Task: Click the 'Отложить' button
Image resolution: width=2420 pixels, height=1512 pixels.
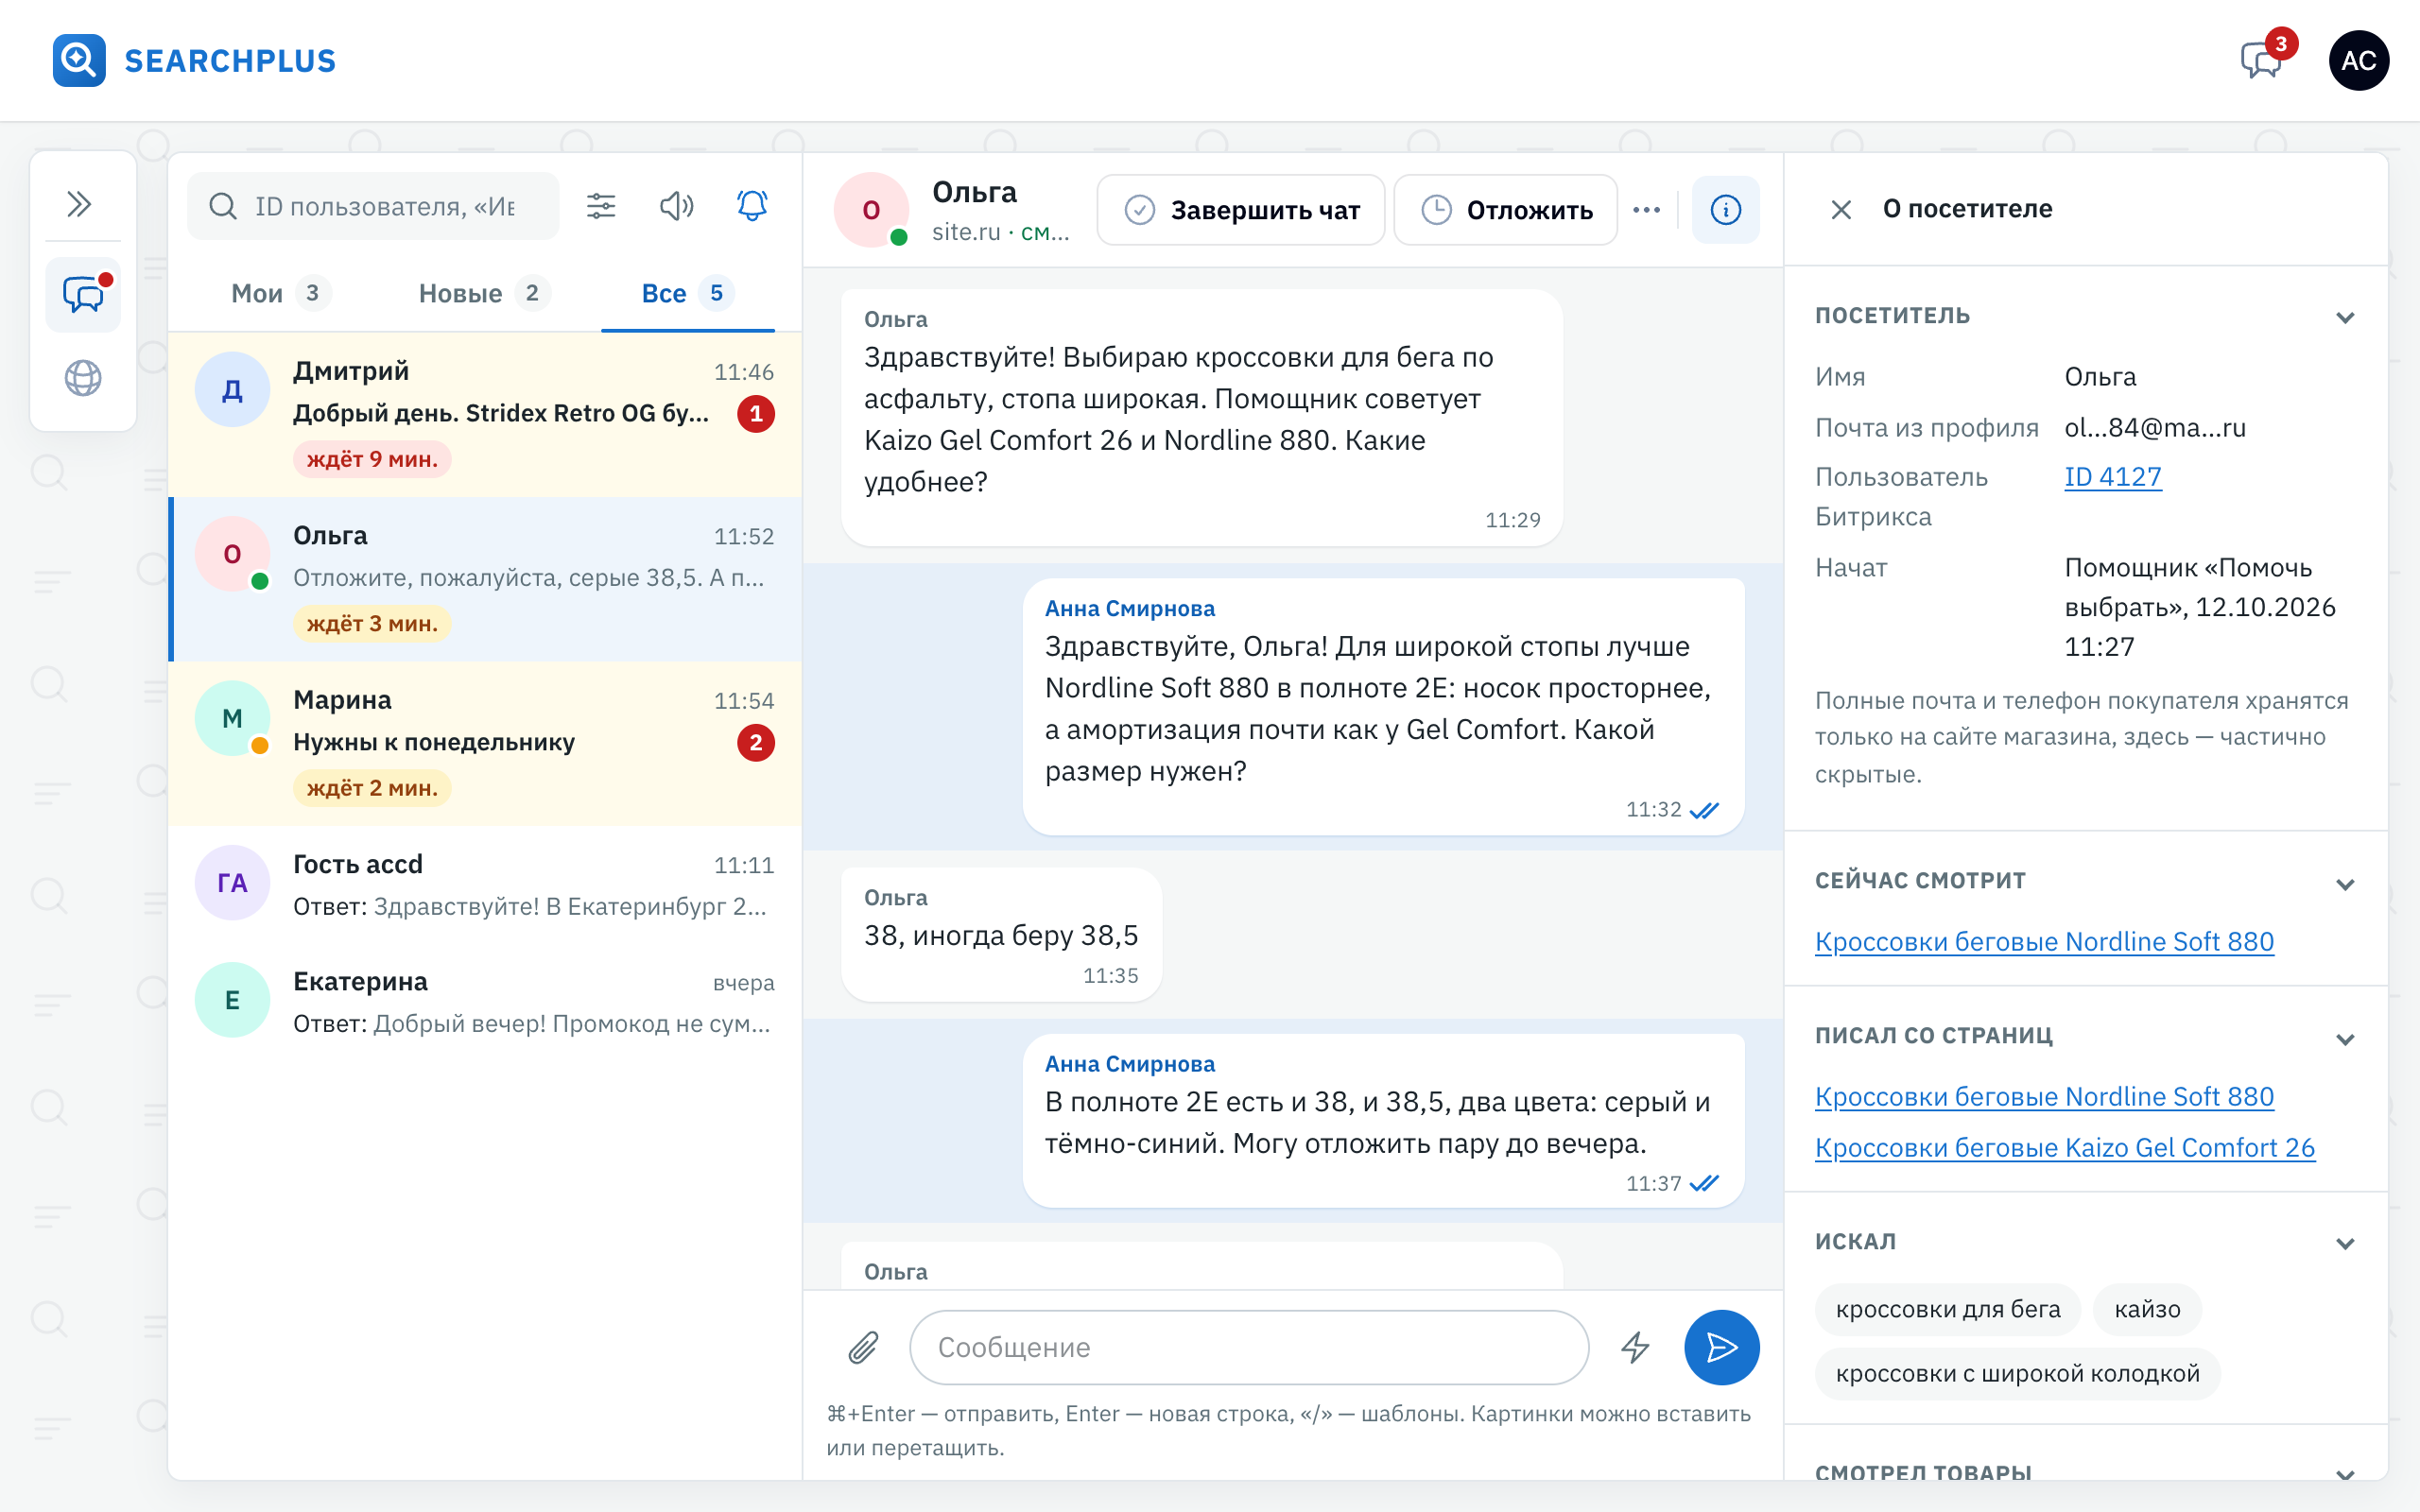Action: 1505,210
